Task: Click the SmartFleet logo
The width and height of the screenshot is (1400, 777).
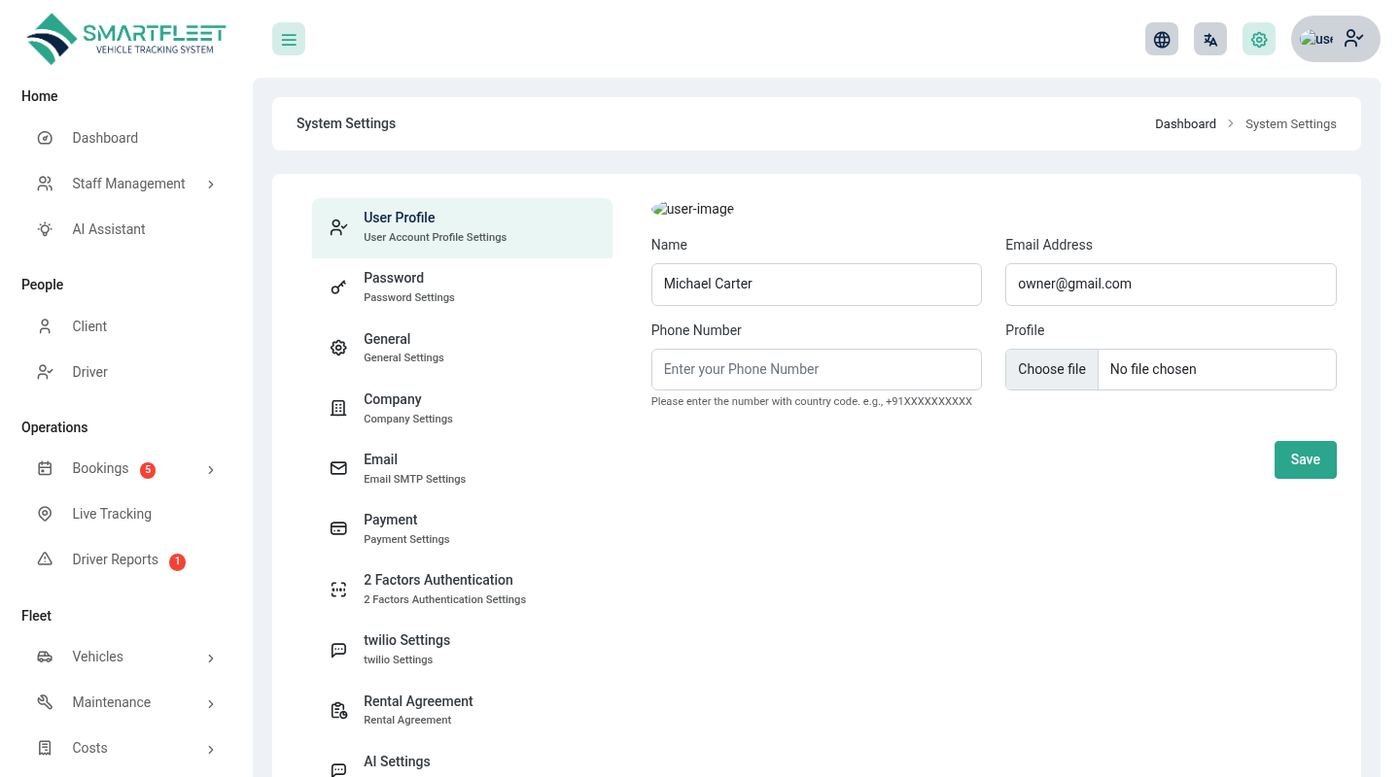Action: pos(126,39)
